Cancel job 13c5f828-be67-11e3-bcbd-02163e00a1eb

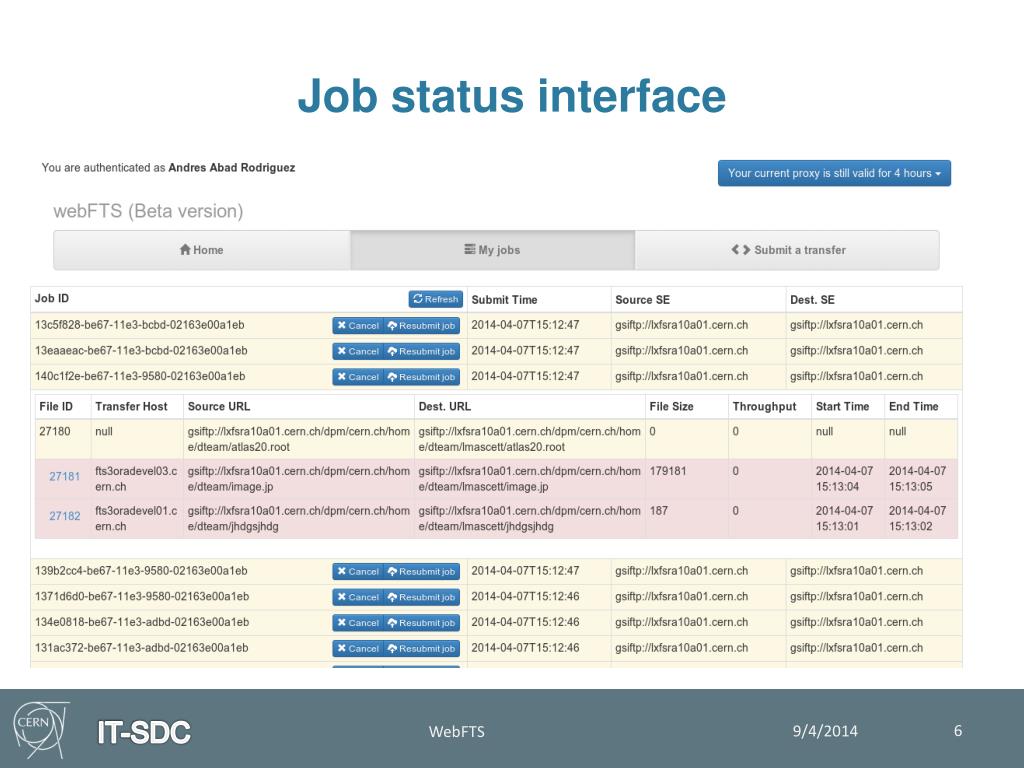[357, 325]
